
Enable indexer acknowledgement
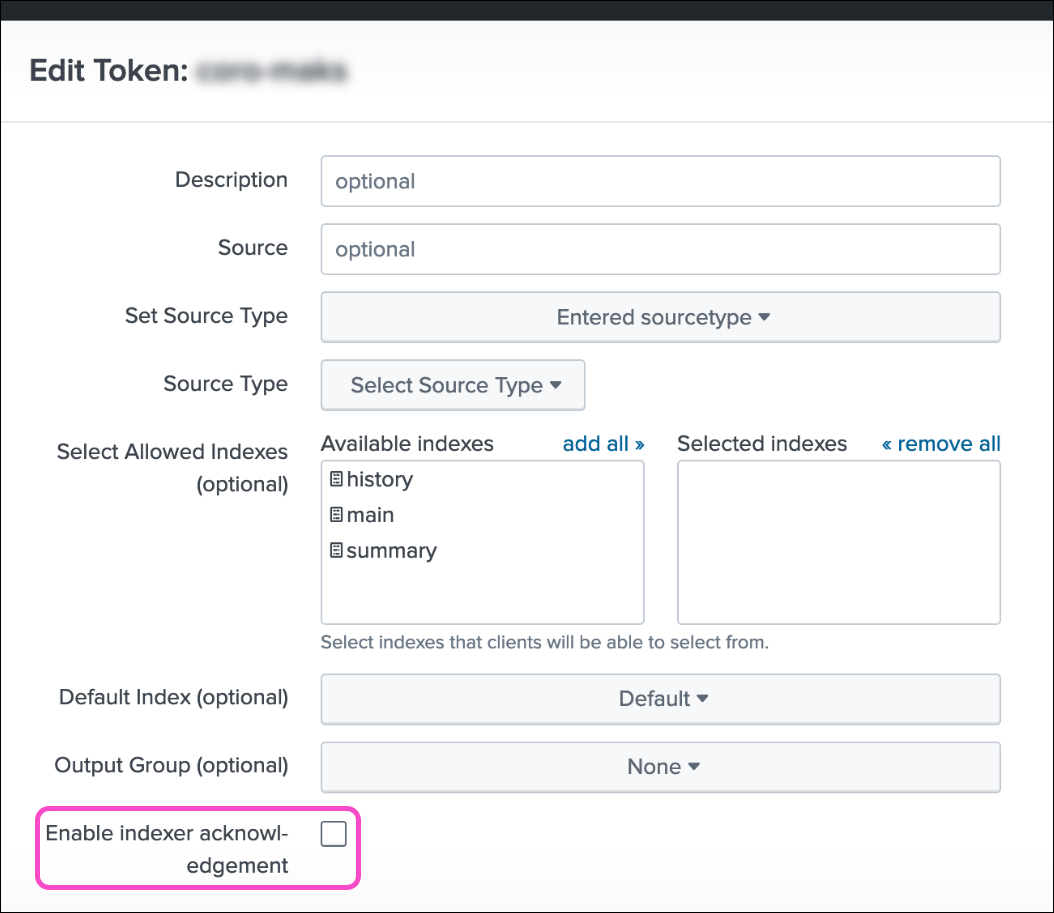[x=333, y=833]
